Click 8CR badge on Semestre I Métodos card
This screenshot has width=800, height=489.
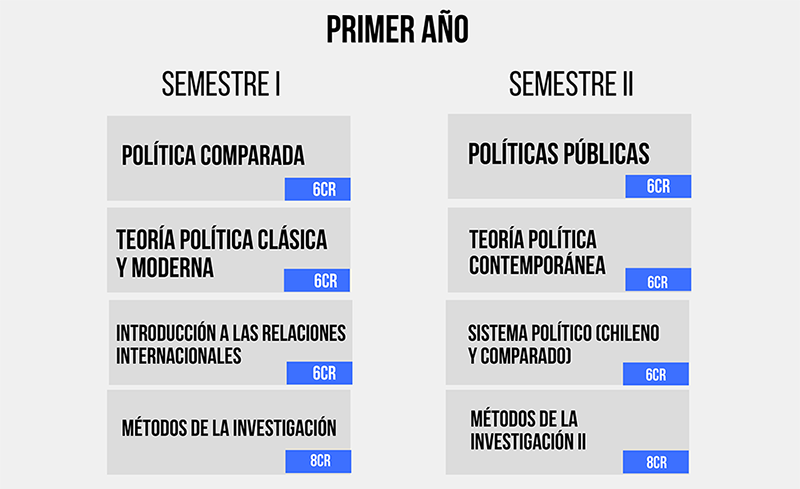(x=318, y=462)
